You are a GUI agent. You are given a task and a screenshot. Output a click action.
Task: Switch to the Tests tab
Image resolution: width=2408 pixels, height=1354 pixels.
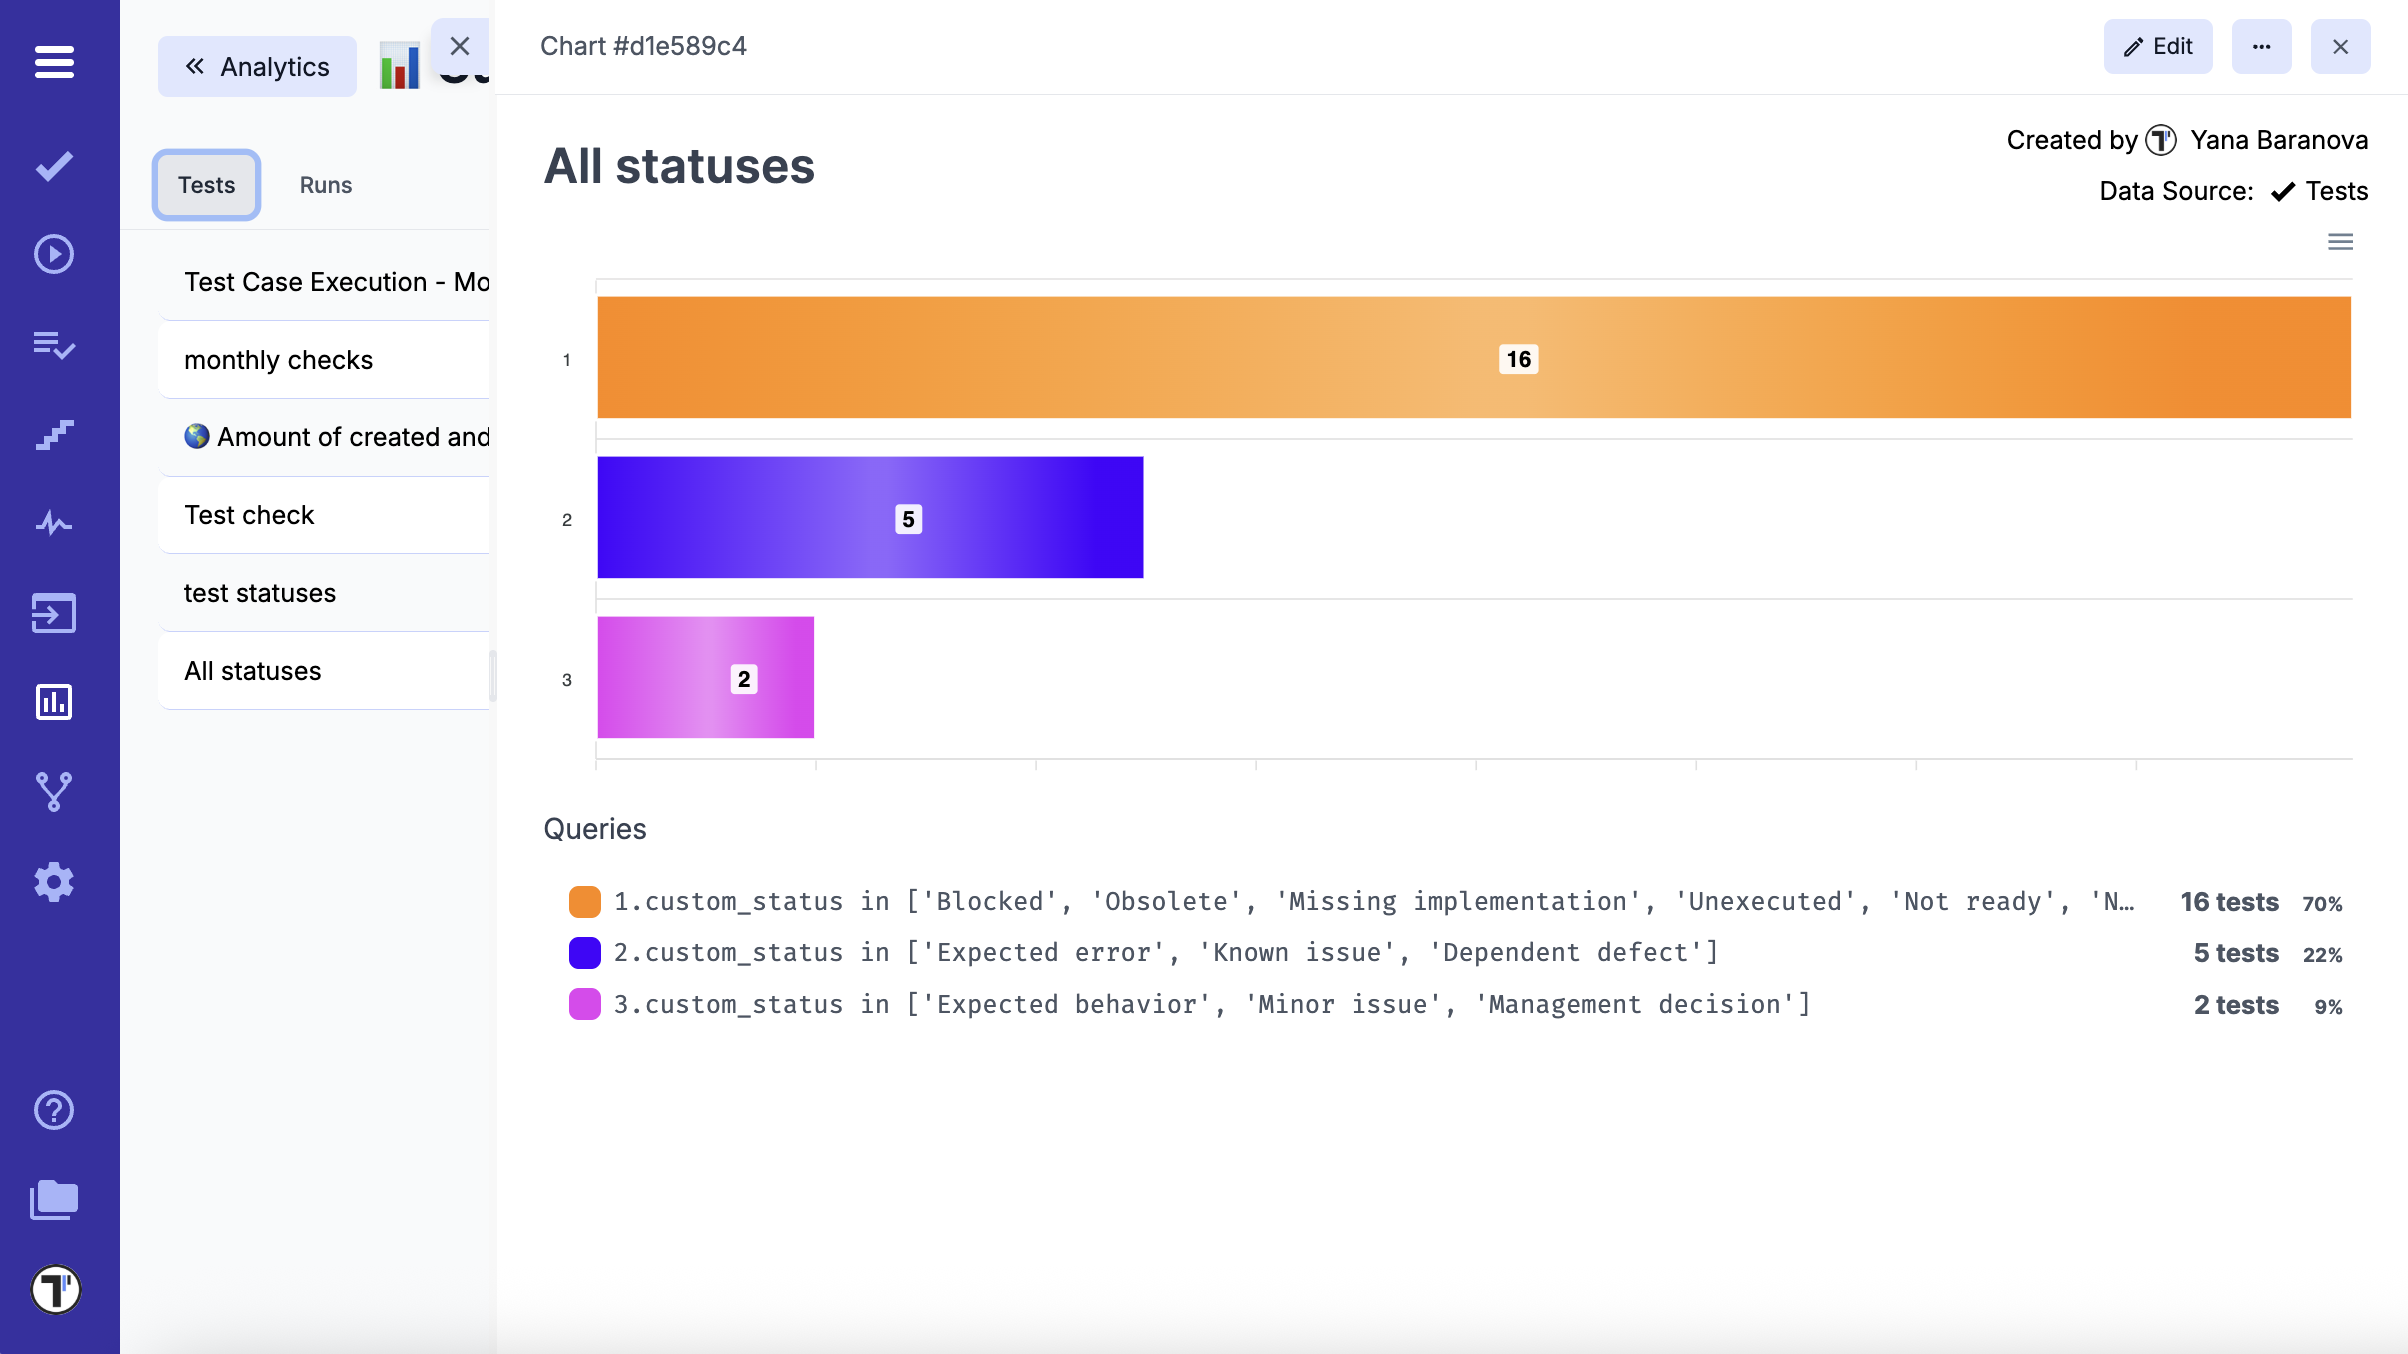coord(206,185)
